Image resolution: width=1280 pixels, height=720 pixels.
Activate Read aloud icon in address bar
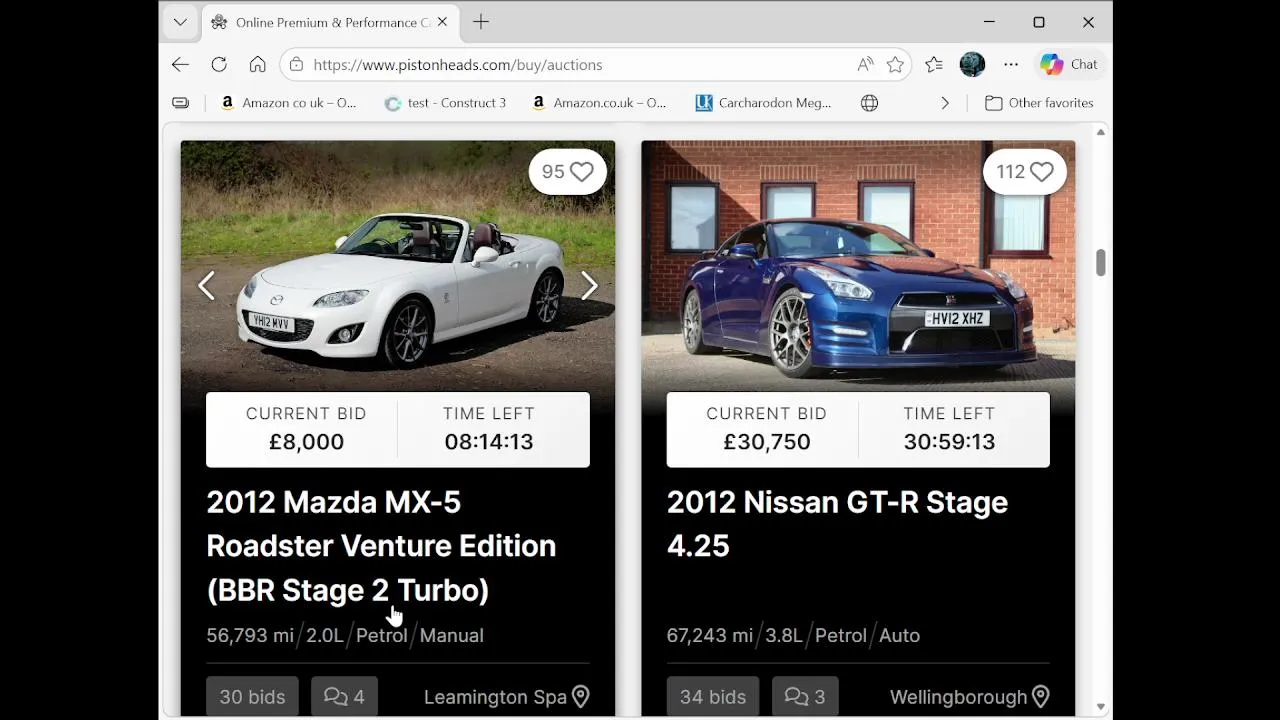tap(865, 64)
